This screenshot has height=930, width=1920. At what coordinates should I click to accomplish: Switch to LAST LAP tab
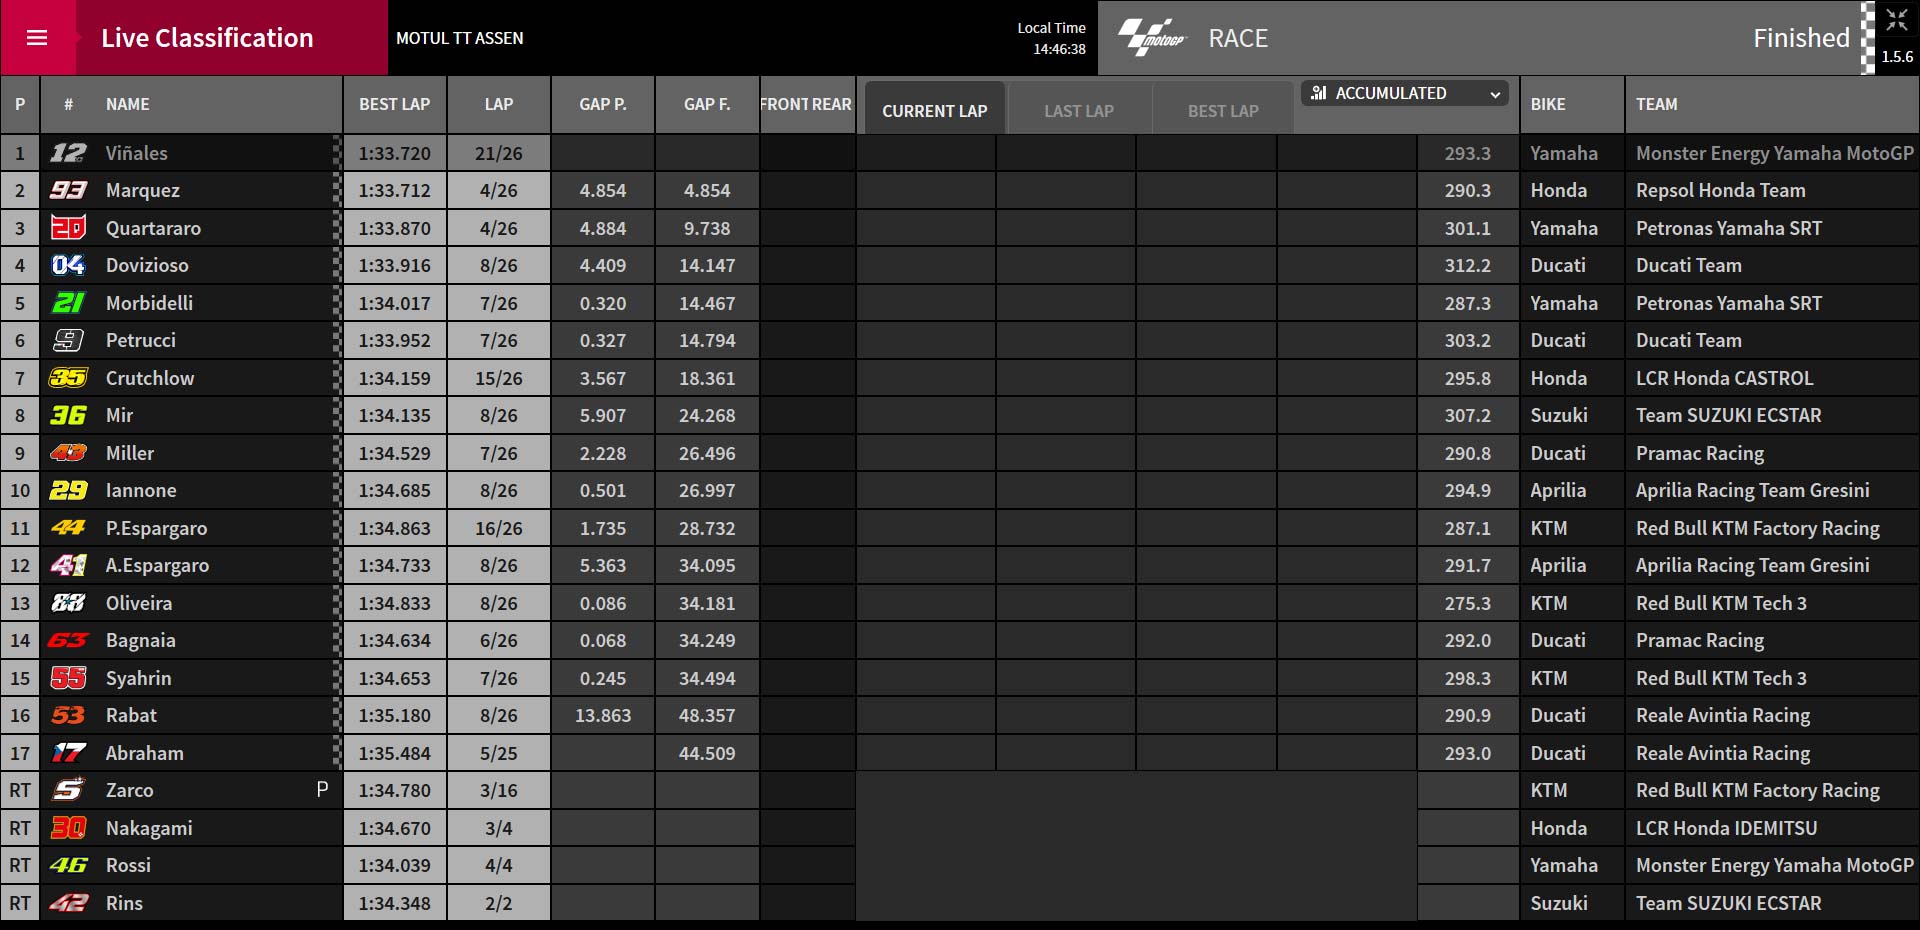pyautogui.click(x=1079, y=111)
